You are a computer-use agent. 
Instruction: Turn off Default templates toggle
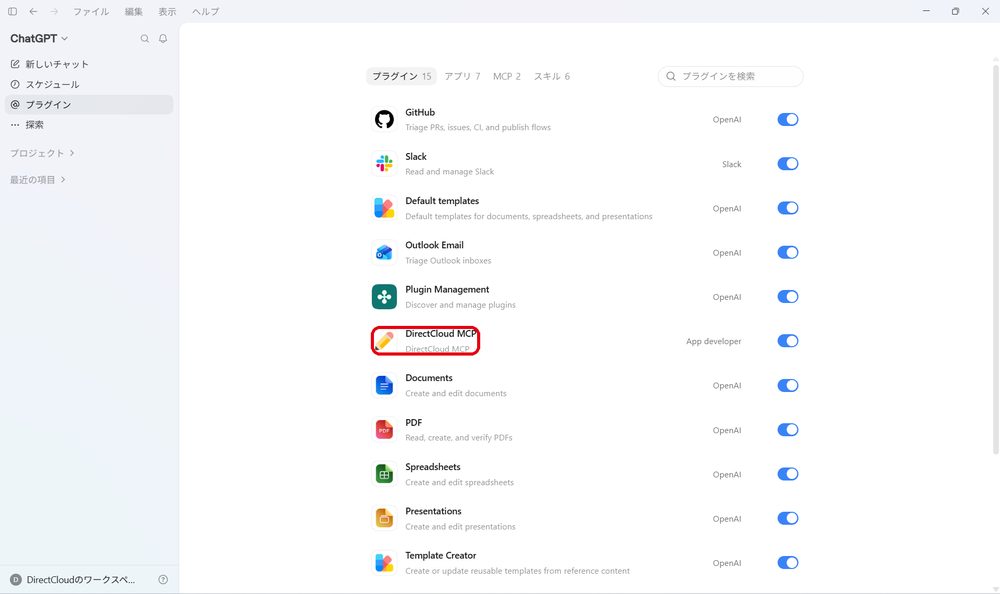tap(788, 208)
